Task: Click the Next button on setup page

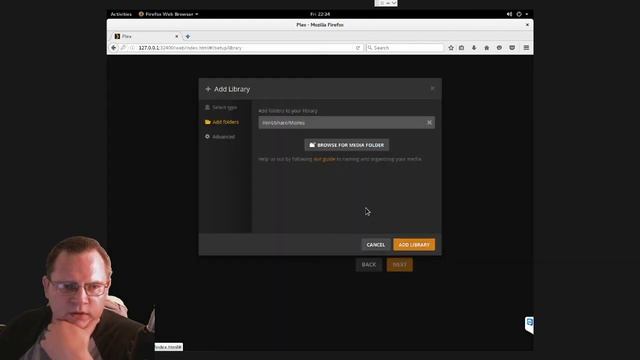Action: pos(400,264)
